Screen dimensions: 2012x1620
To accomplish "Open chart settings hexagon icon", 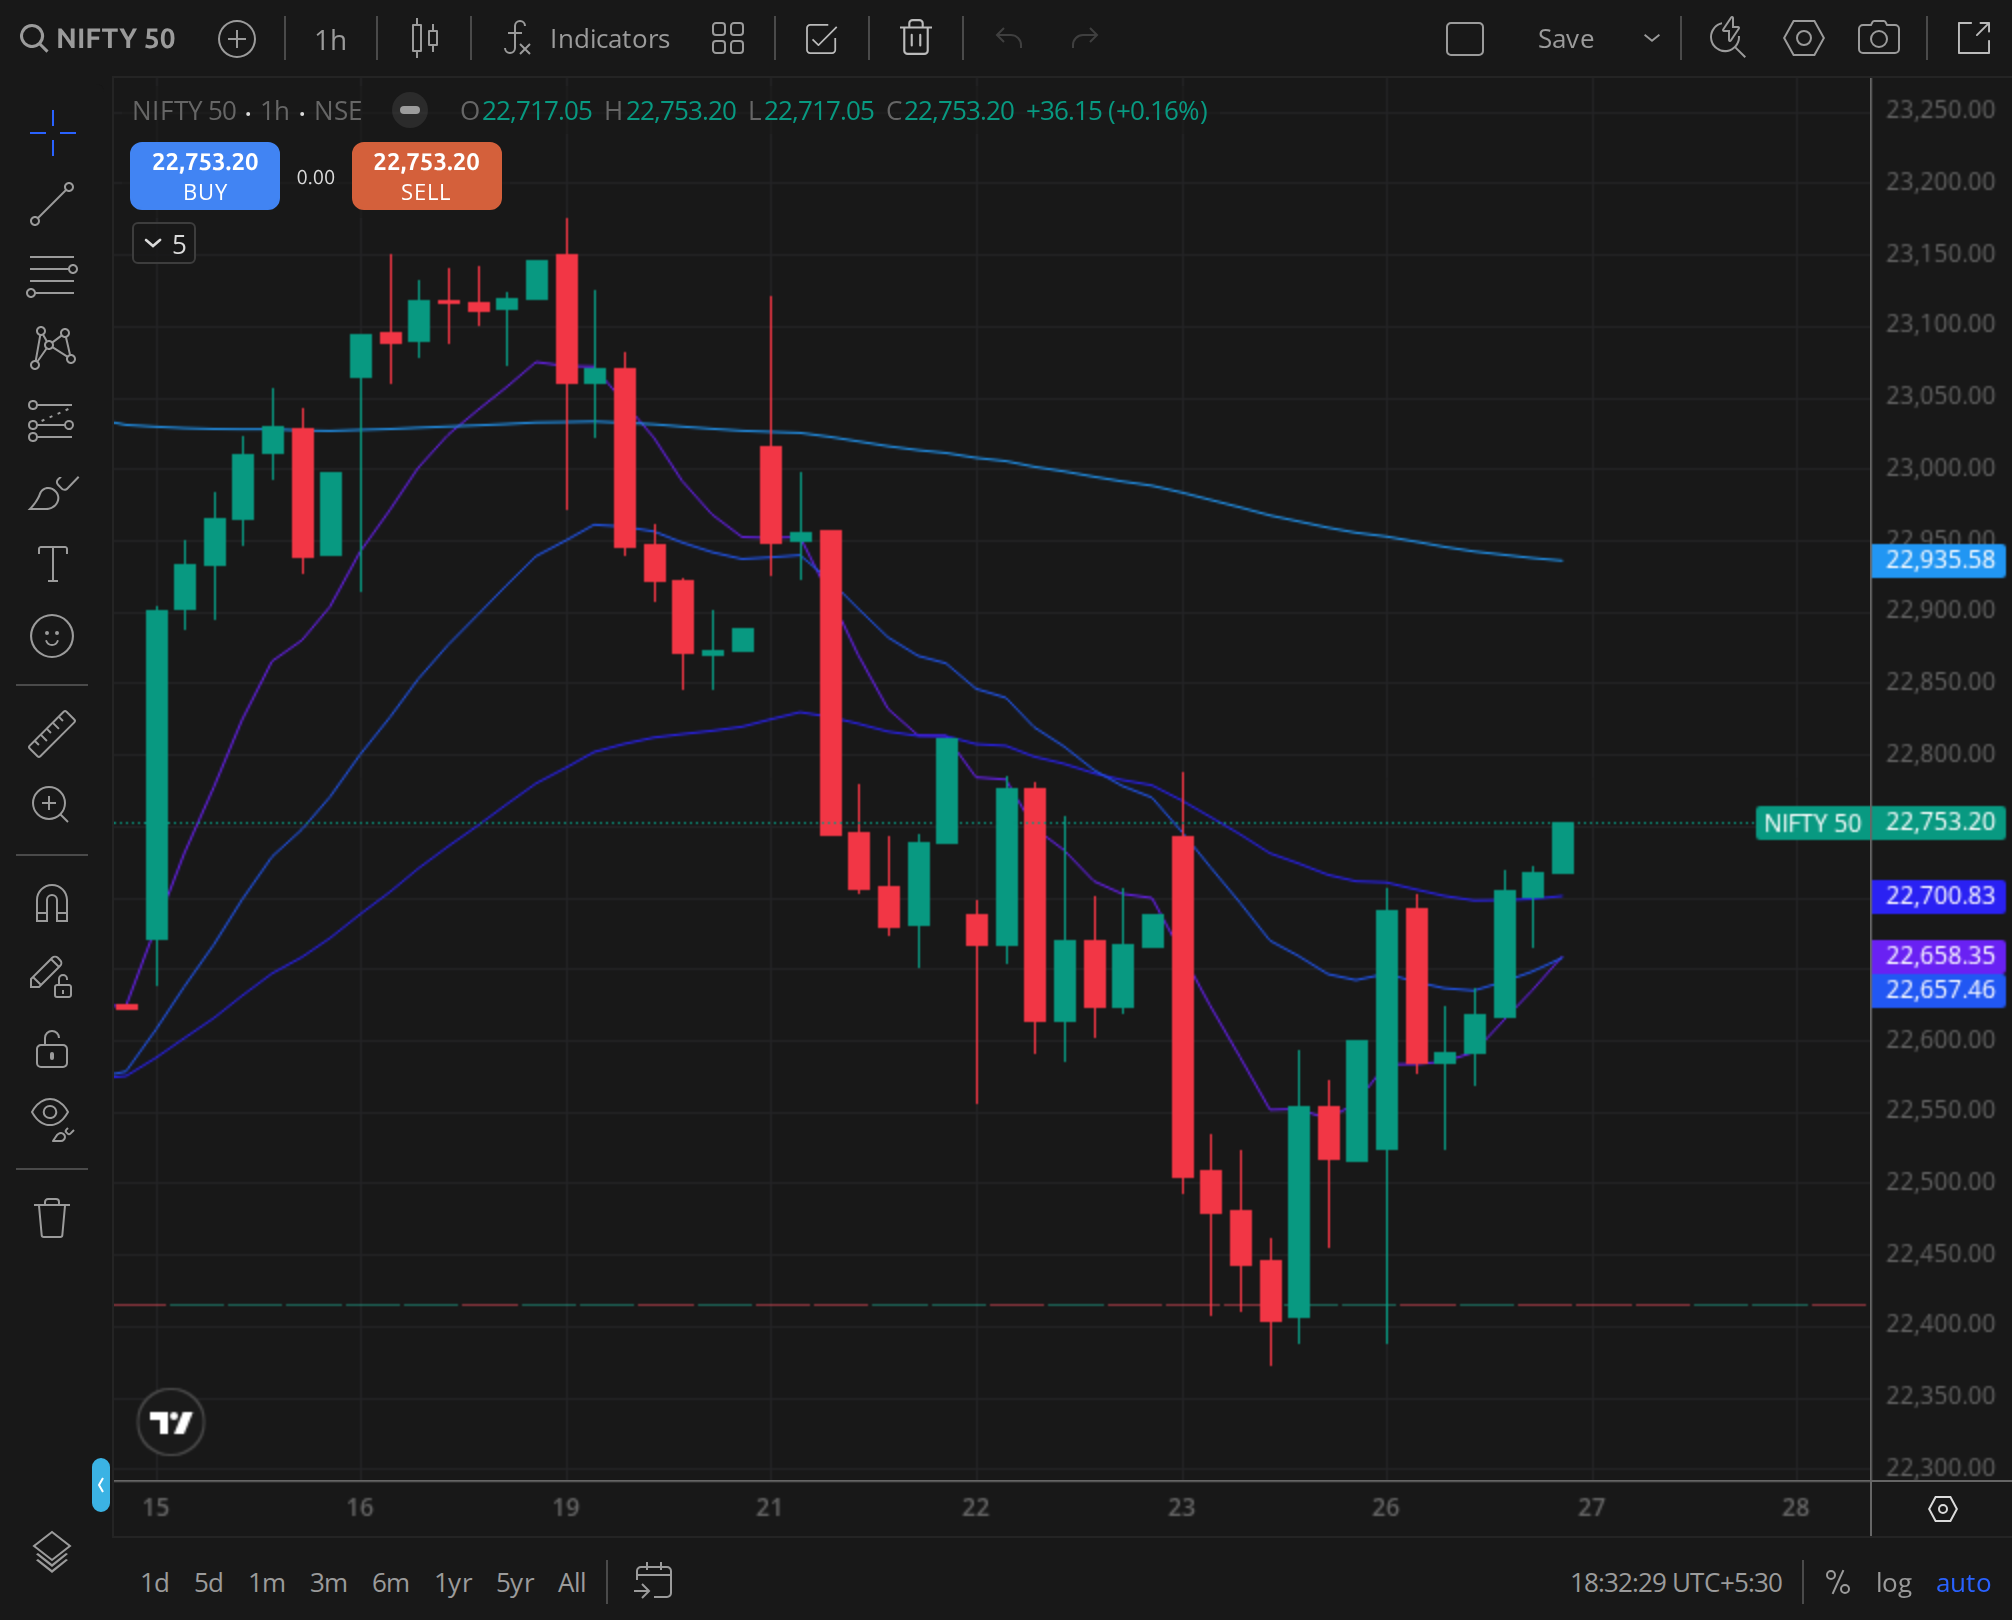I will click(x=1803, y=39).
